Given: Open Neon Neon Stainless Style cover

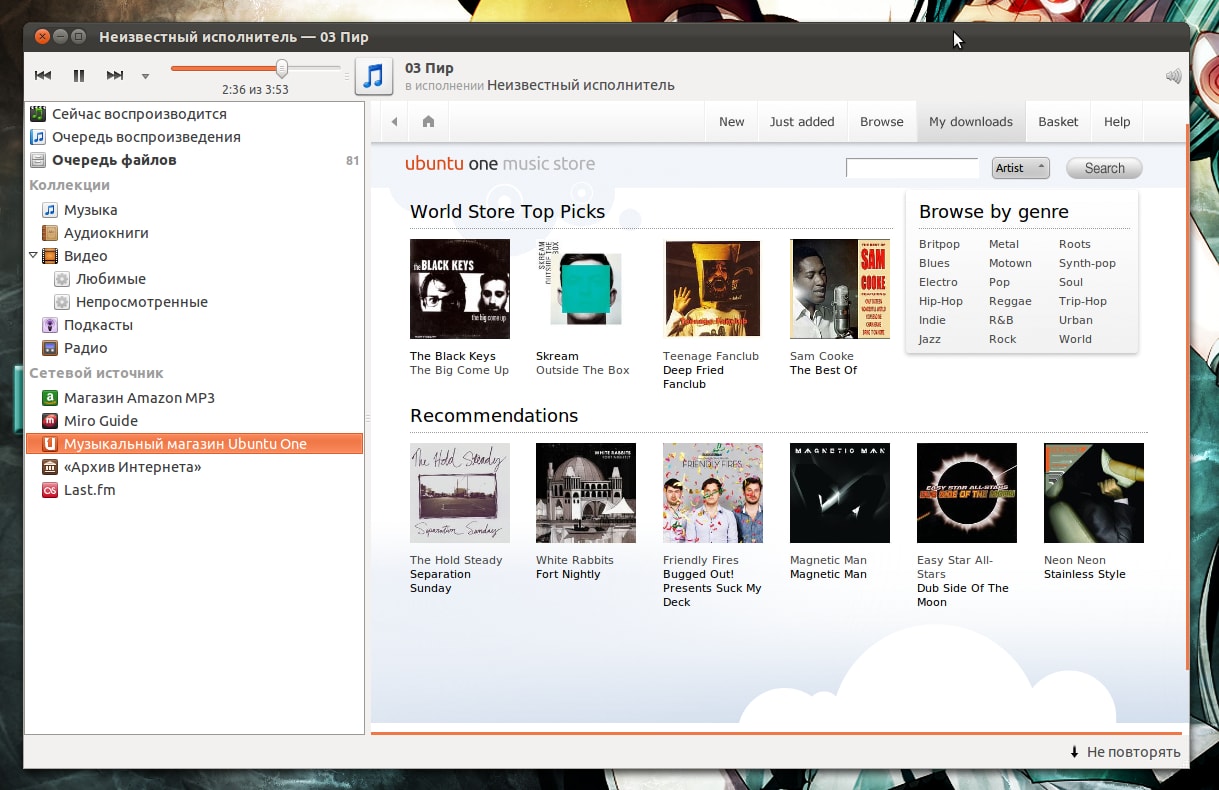Looking at the screenshot, I should 1094,493.
